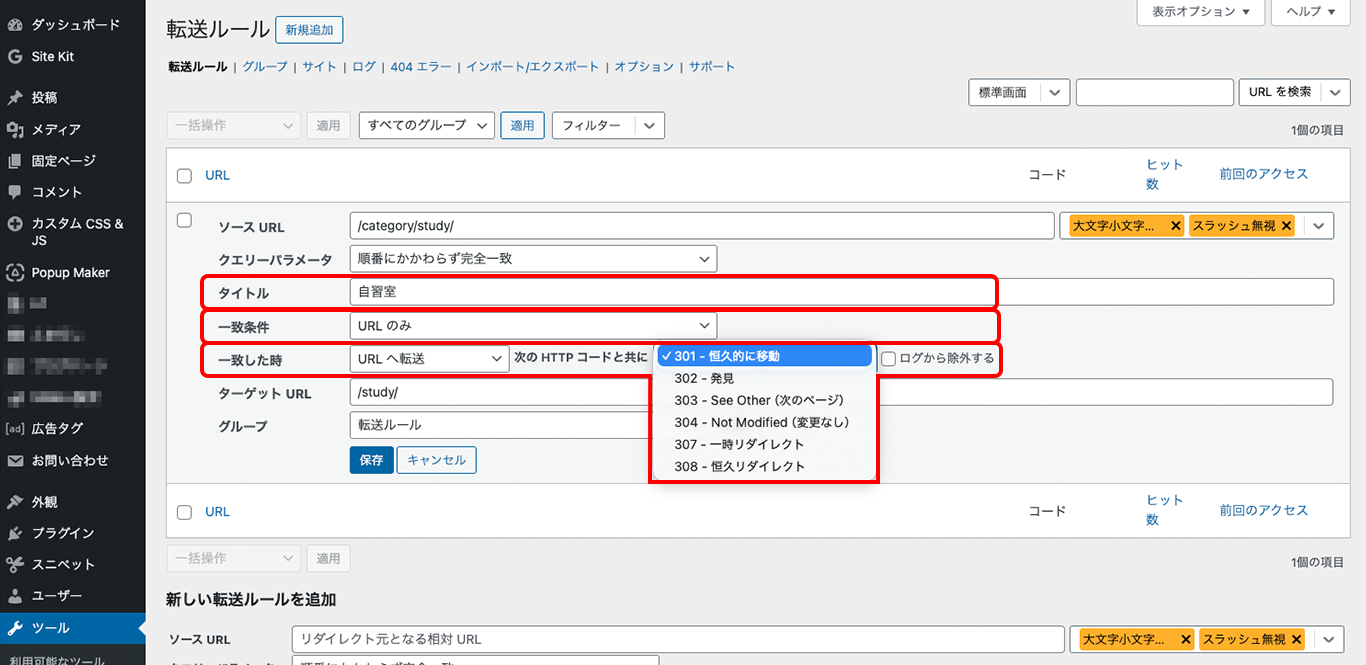Open the クエリーパラメータ dropdown
The height and width of the screenshot is (665, 1366).
(533, 259)
